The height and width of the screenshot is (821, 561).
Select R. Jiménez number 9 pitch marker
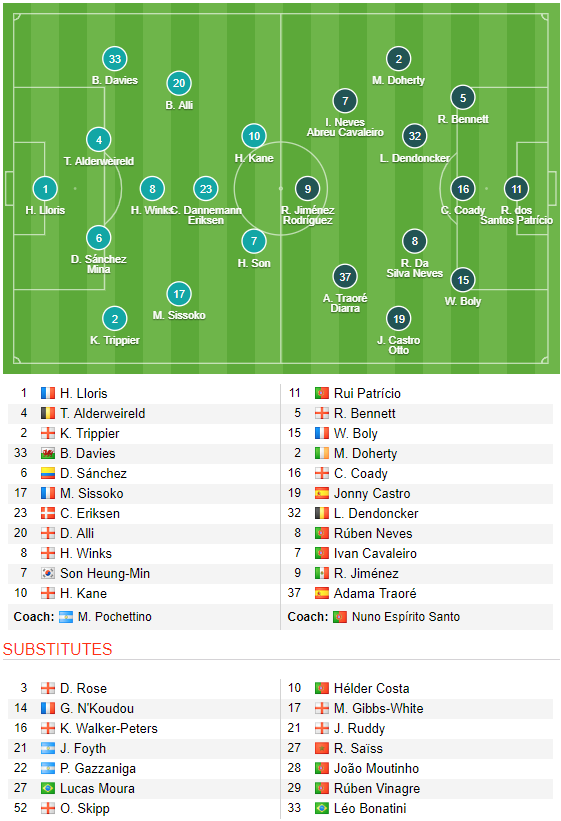click(x=307, y=189)
